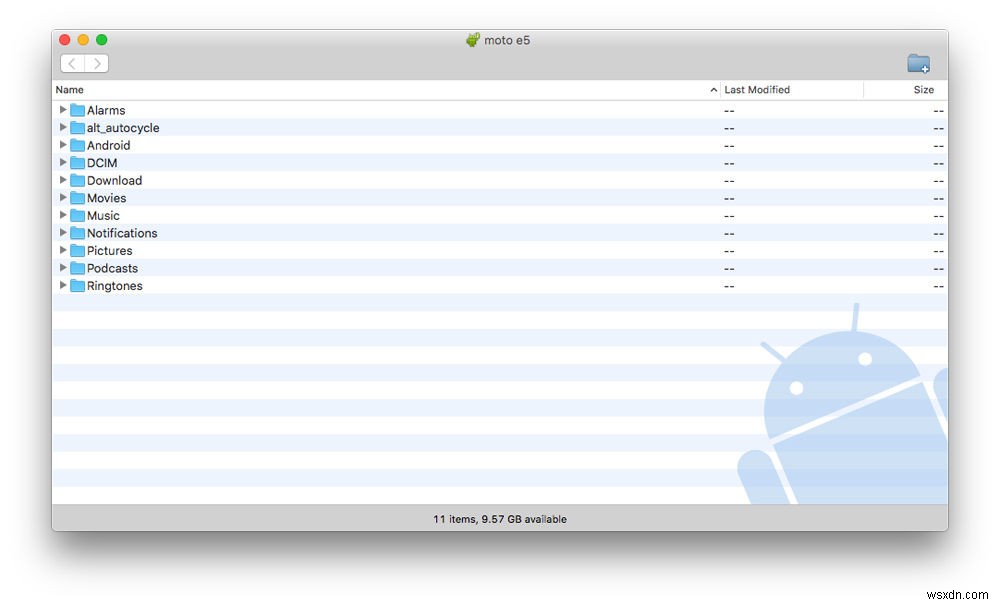Select the DCIM folder name

click(102, 163)
